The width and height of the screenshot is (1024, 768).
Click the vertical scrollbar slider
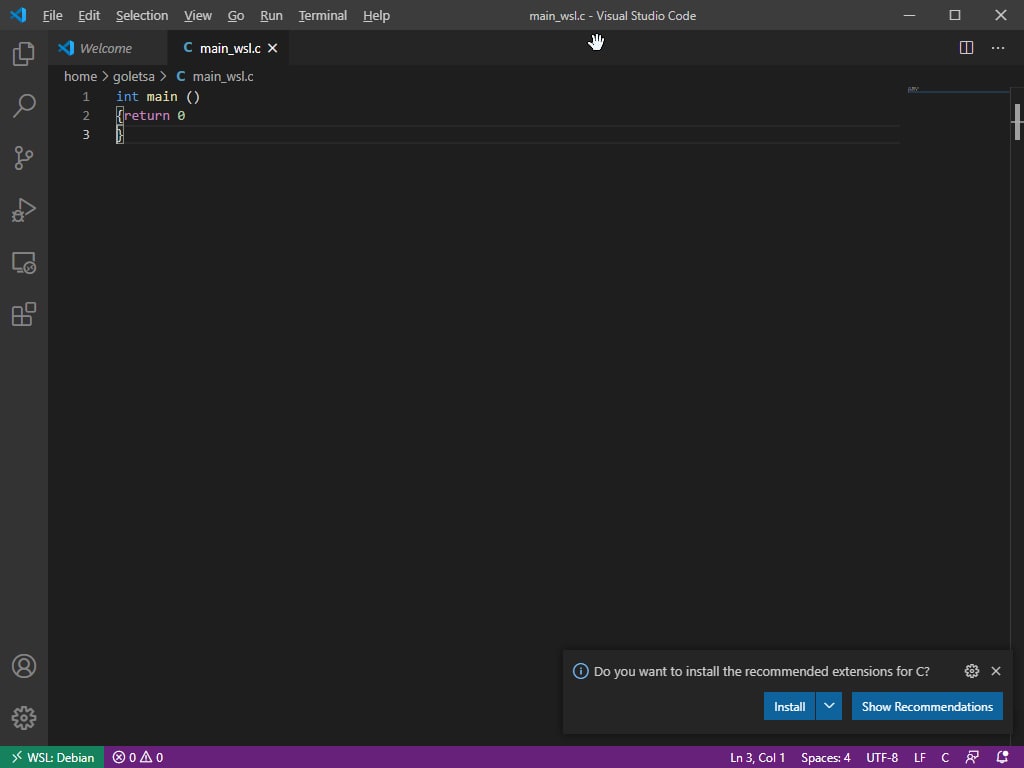point(1017,122)
